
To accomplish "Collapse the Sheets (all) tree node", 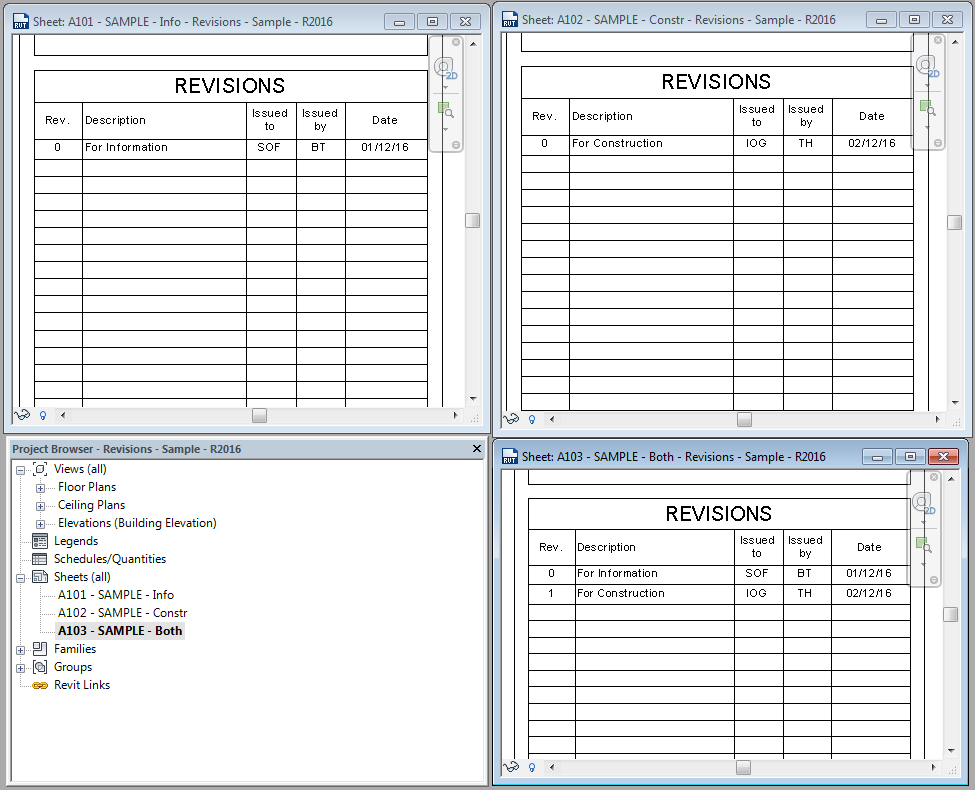I will (x=21, y=577).
